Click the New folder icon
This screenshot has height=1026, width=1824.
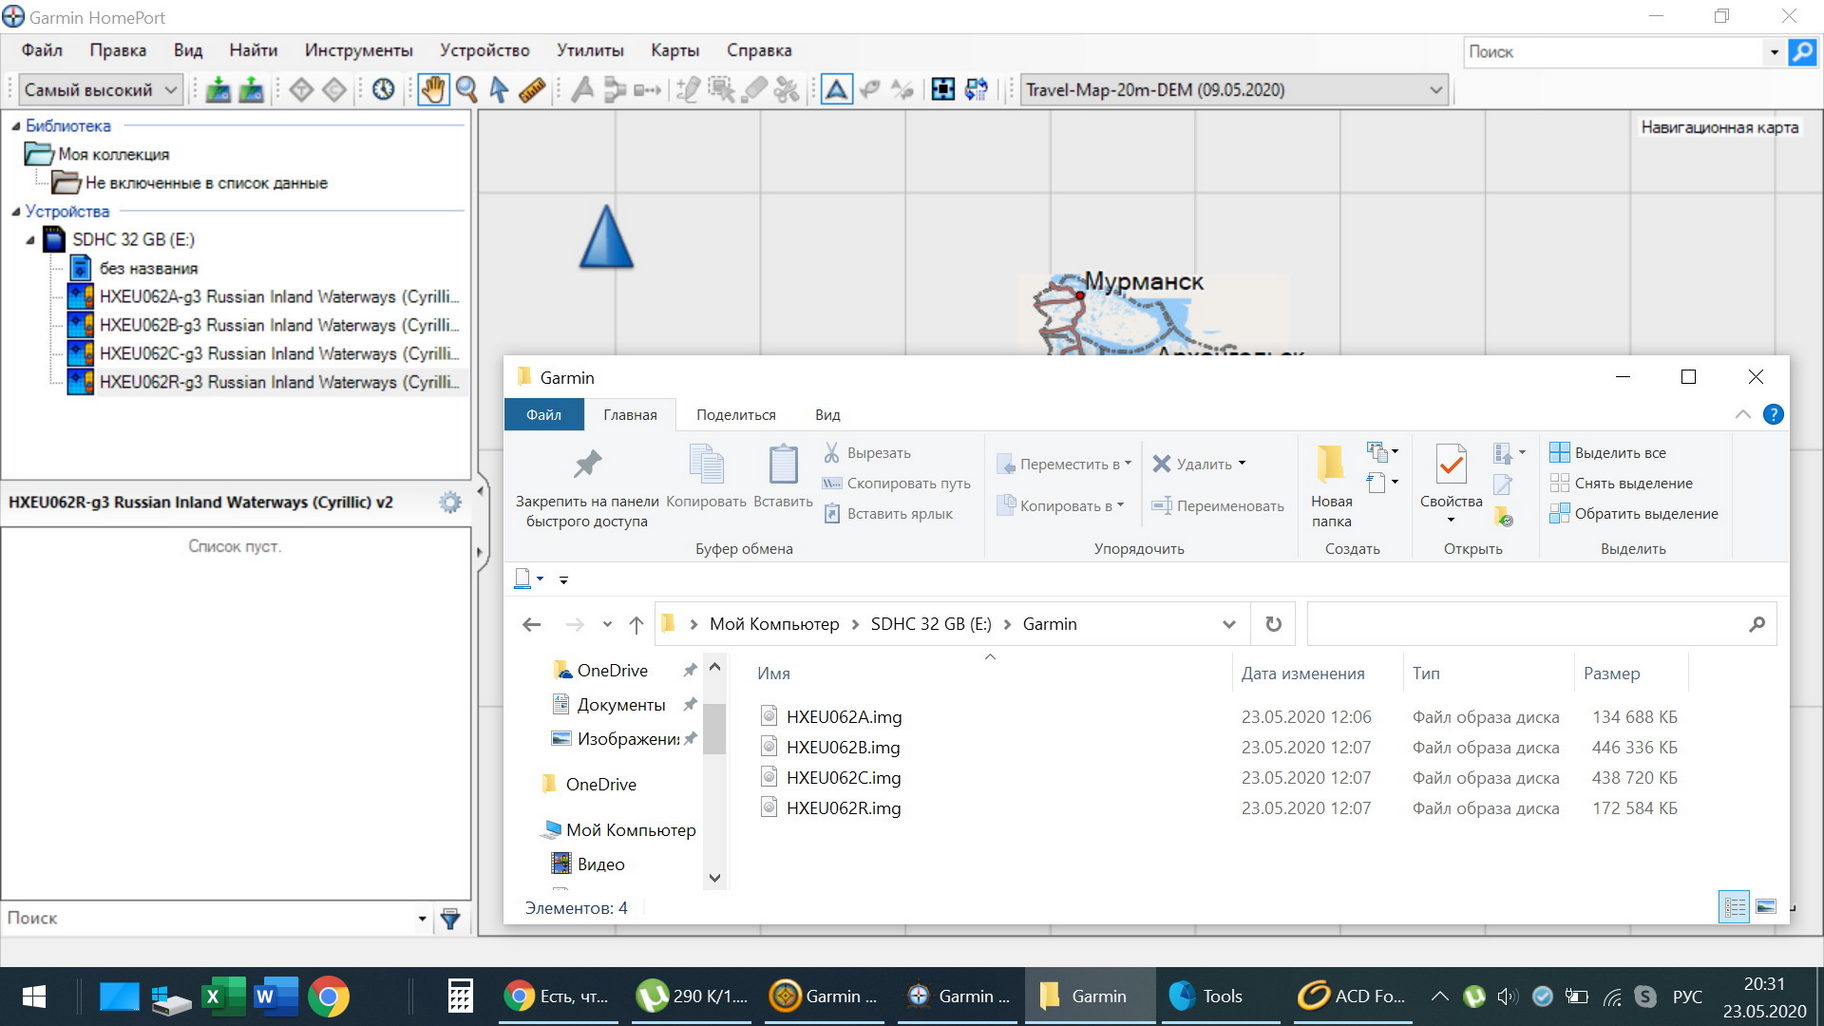tap(1331, 463)
